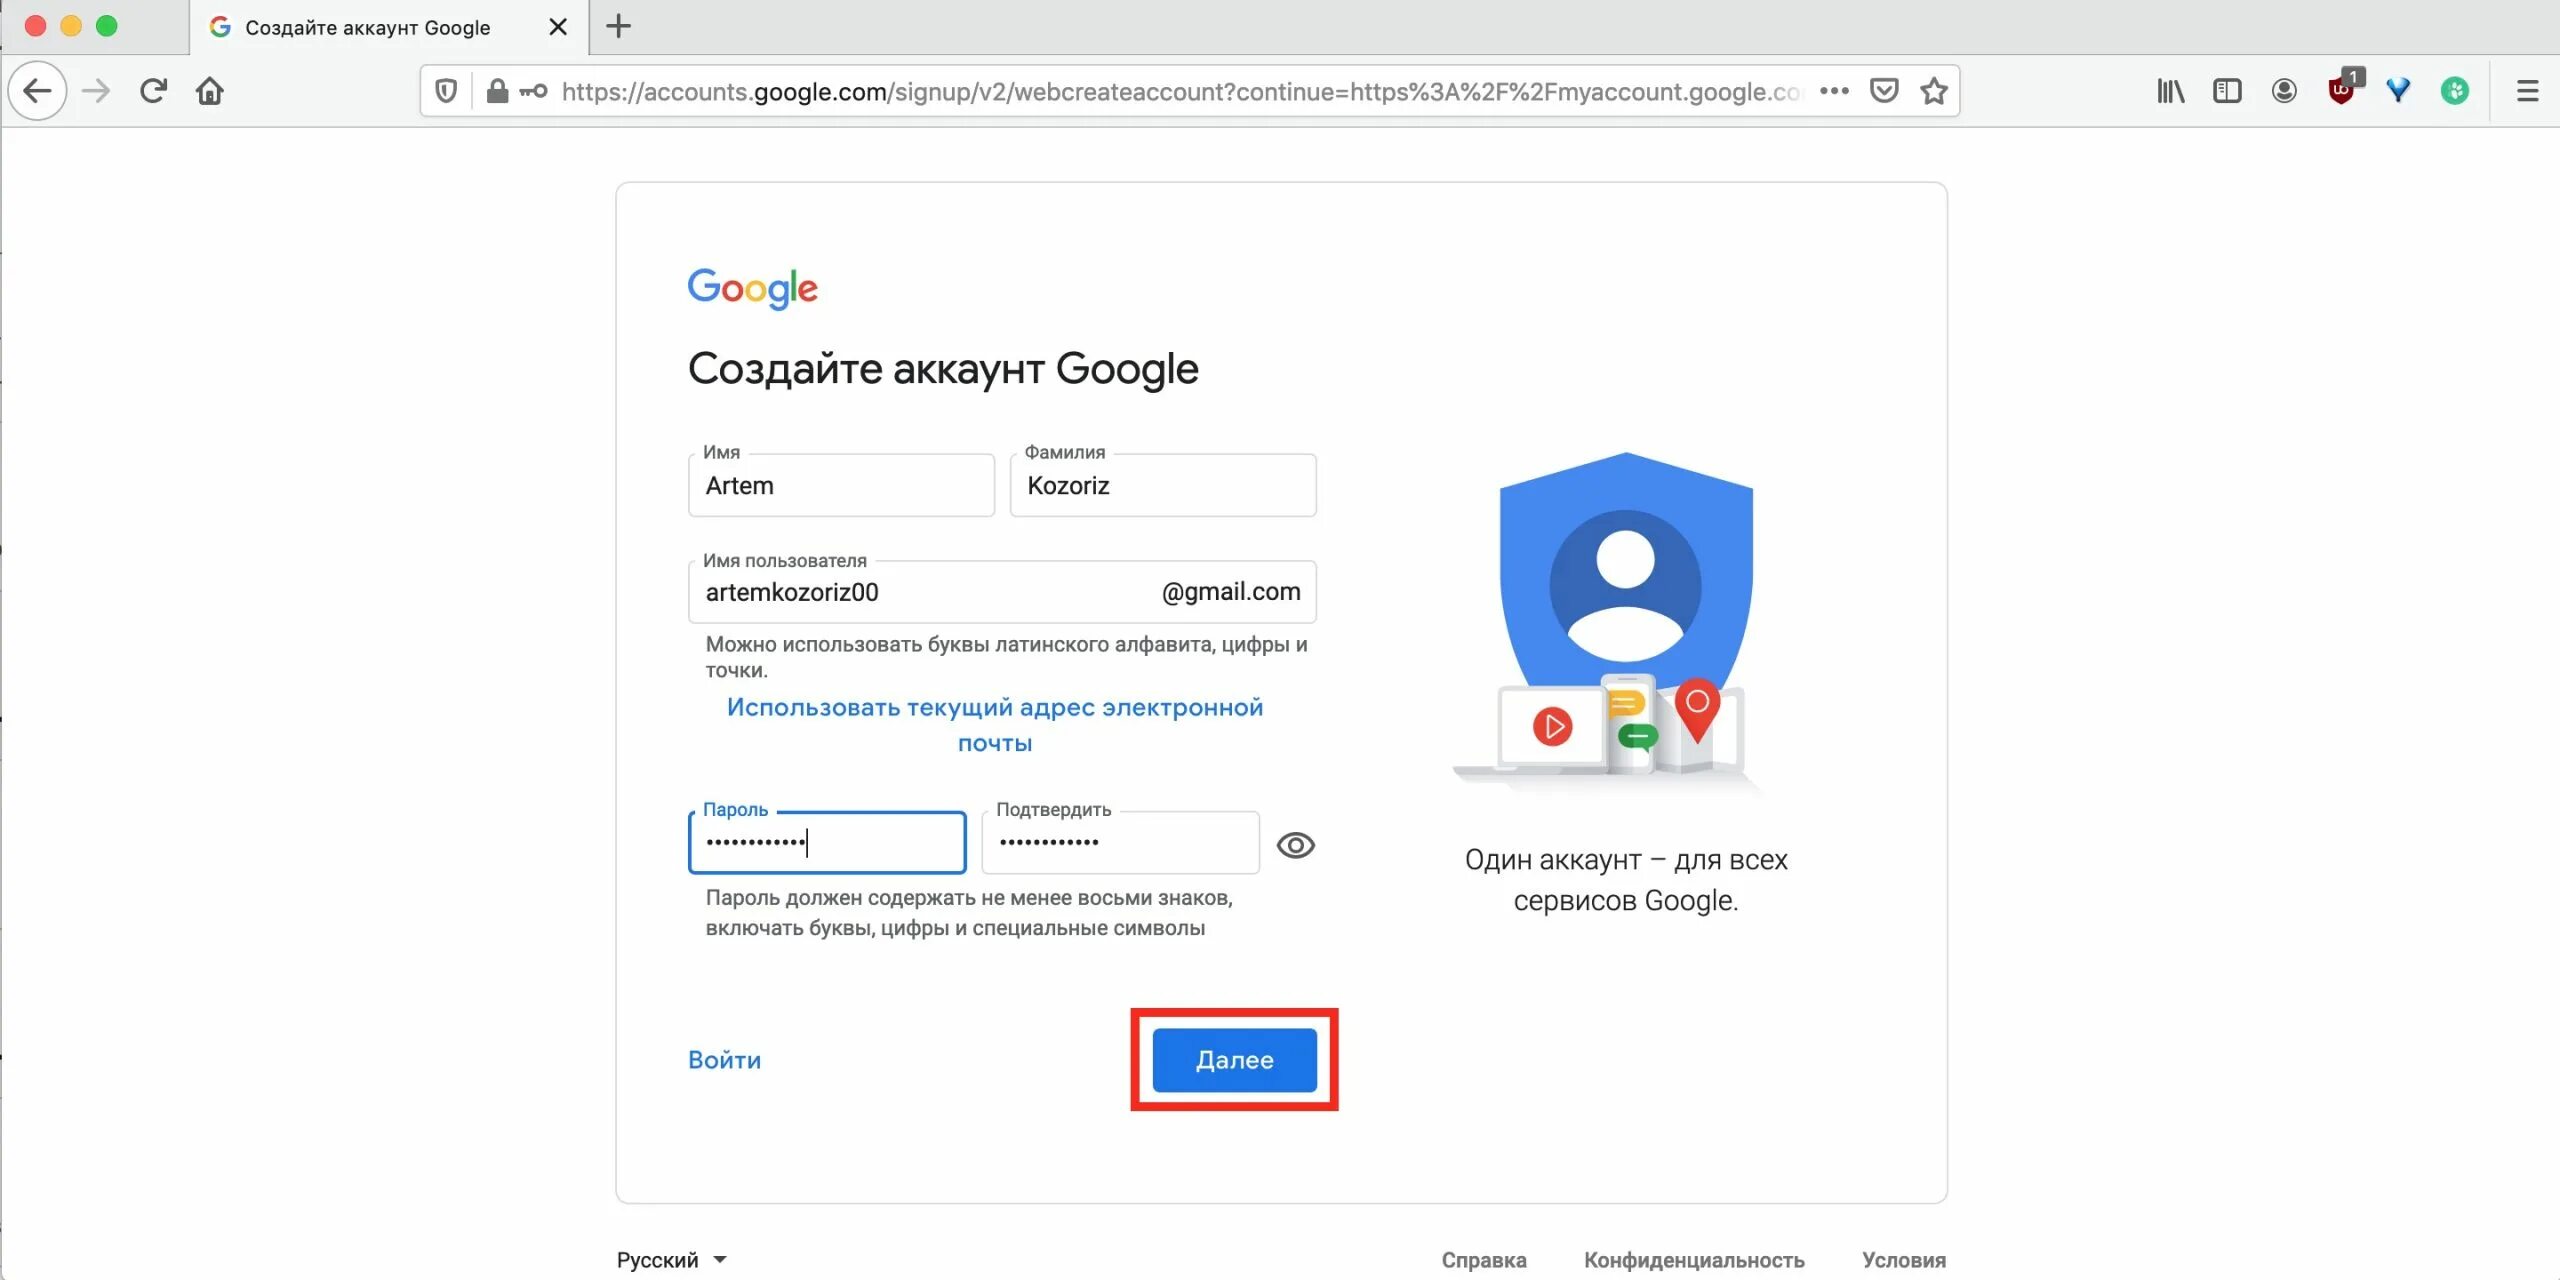Viewport: 2560px width, 1280px height.
Task: Toggle the browser sidebar view
Action: click(2227, 91)
